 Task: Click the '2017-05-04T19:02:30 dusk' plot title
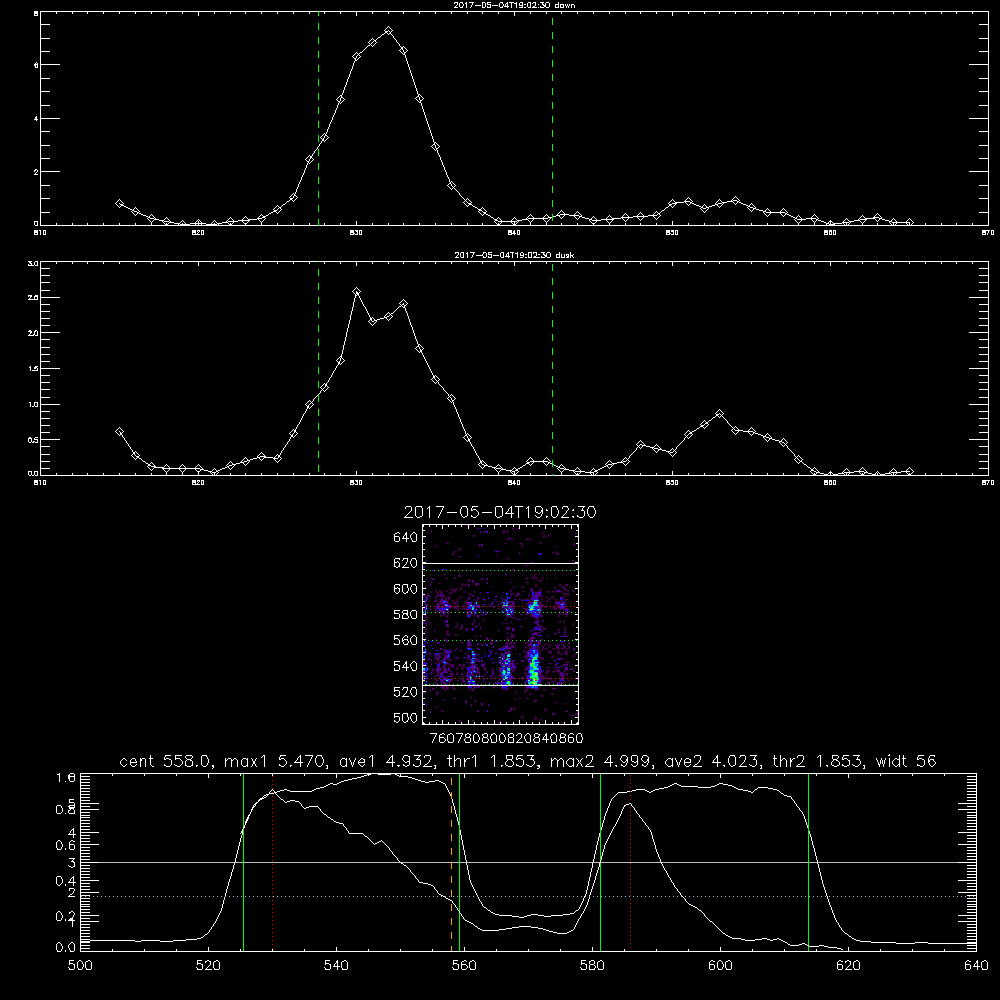(514, 255)
